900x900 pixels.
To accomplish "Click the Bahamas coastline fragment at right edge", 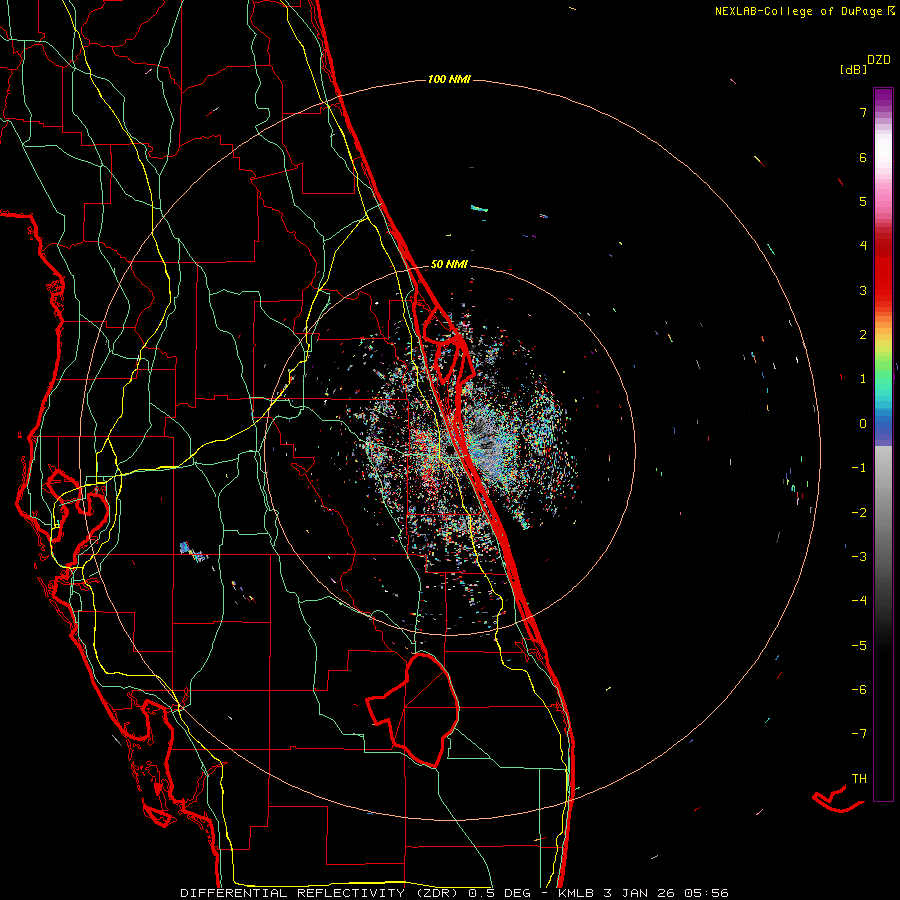I will click(838, 799).
